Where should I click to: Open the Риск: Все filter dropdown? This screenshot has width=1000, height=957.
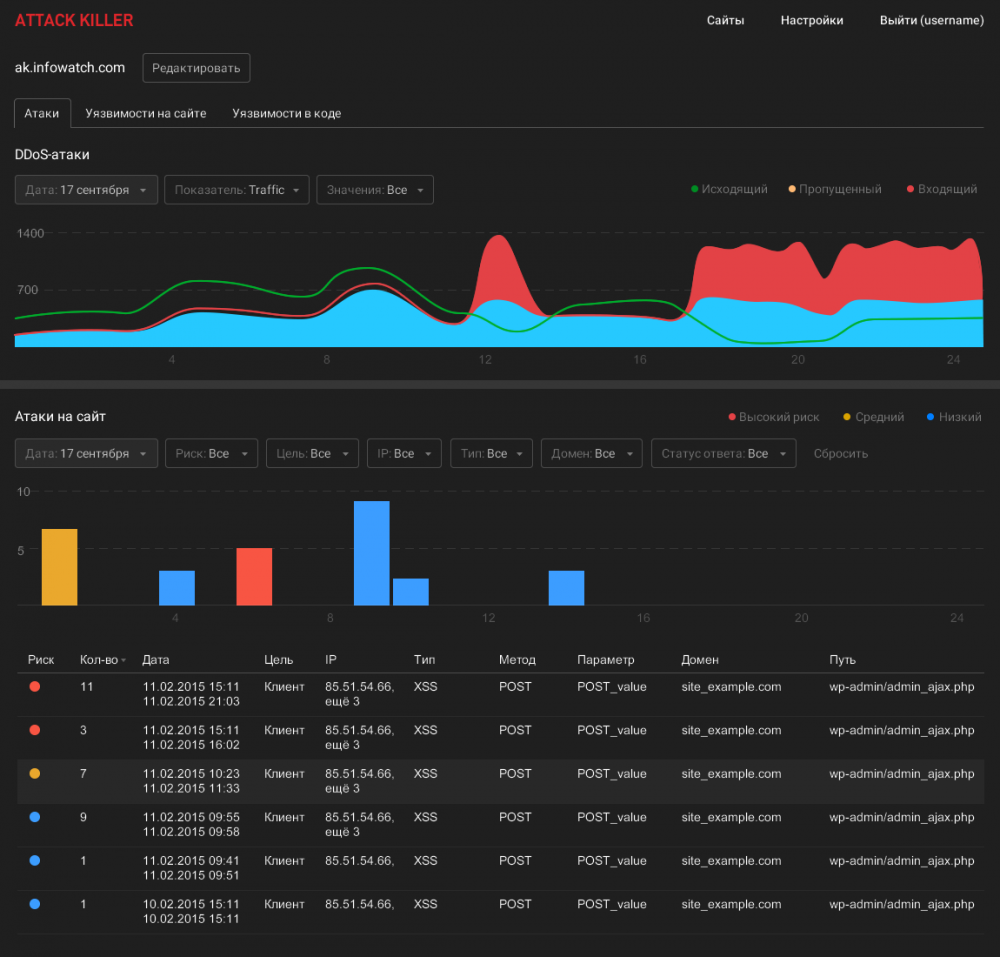pyautogui.click(x=211, y=454)
